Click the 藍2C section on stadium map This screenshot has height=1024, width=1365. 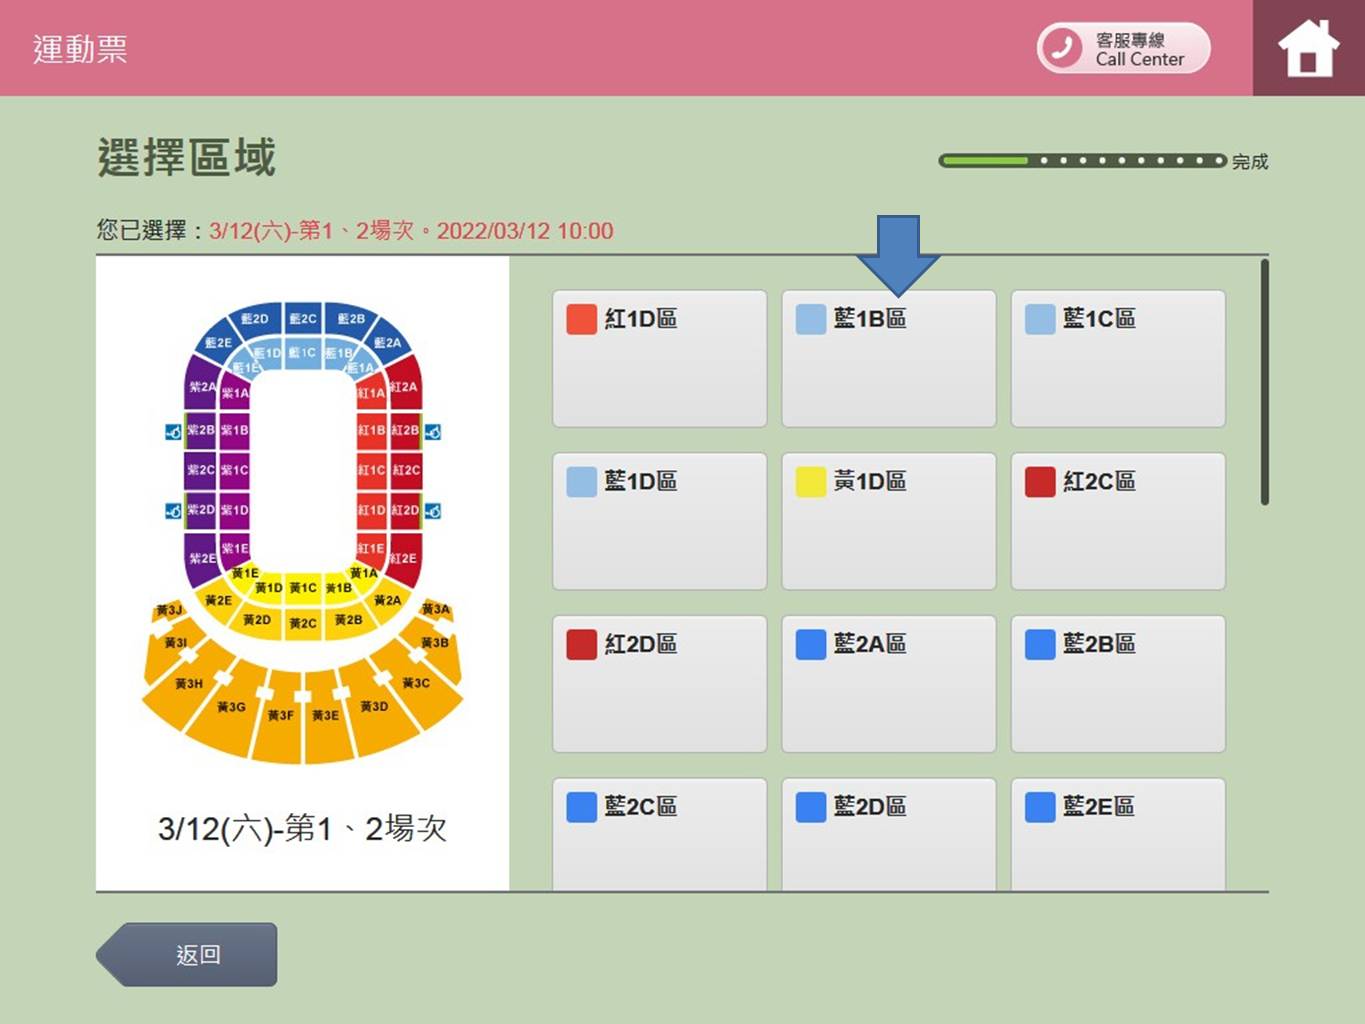[302, 318]
